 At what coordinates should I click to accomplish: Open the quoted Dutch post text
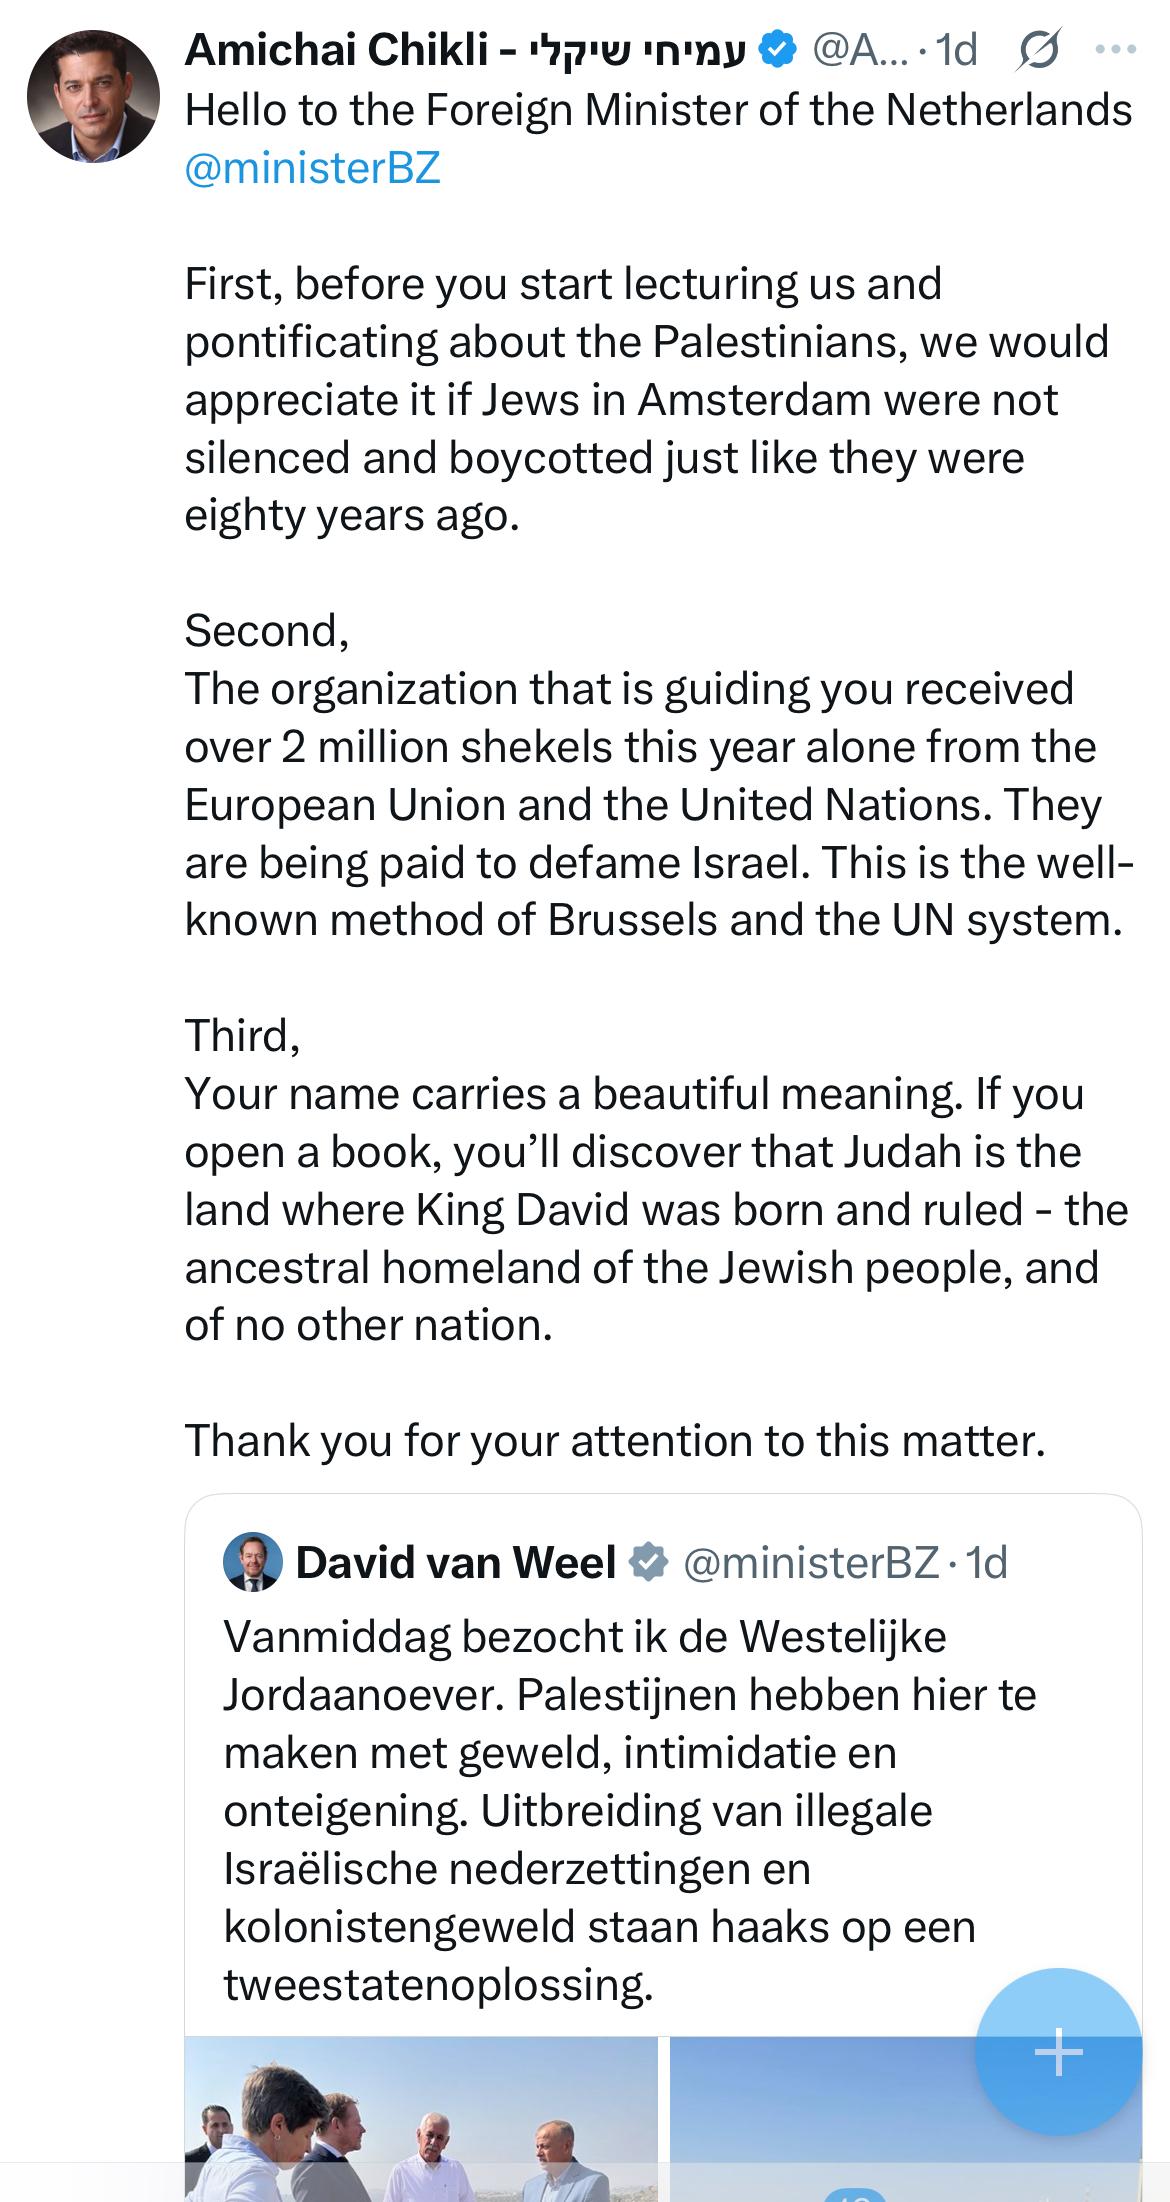(x=600, y=1810)
